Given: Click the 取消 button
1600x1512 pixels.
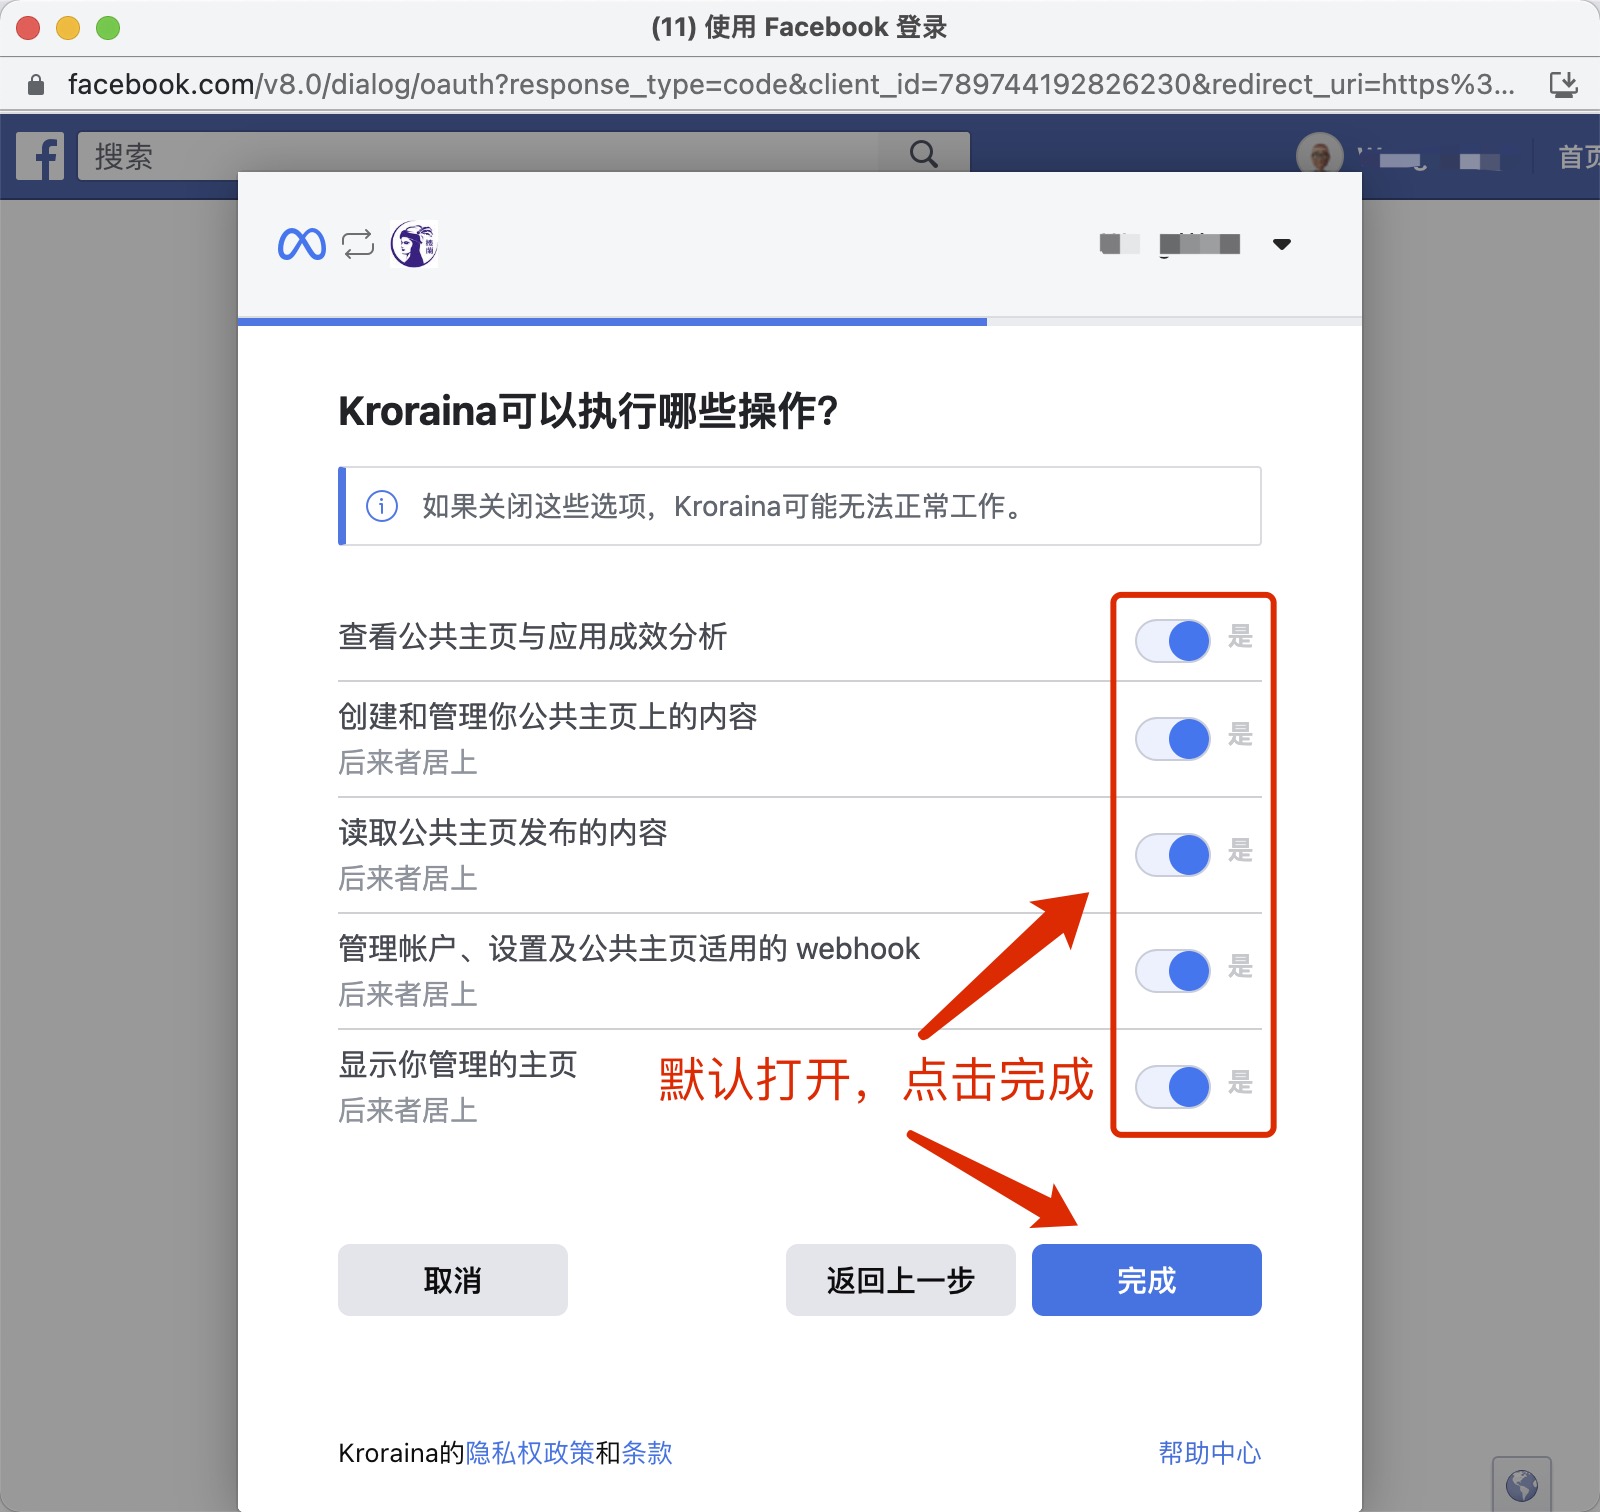Looking at the screenshot, I should [x=453, y=1280].
